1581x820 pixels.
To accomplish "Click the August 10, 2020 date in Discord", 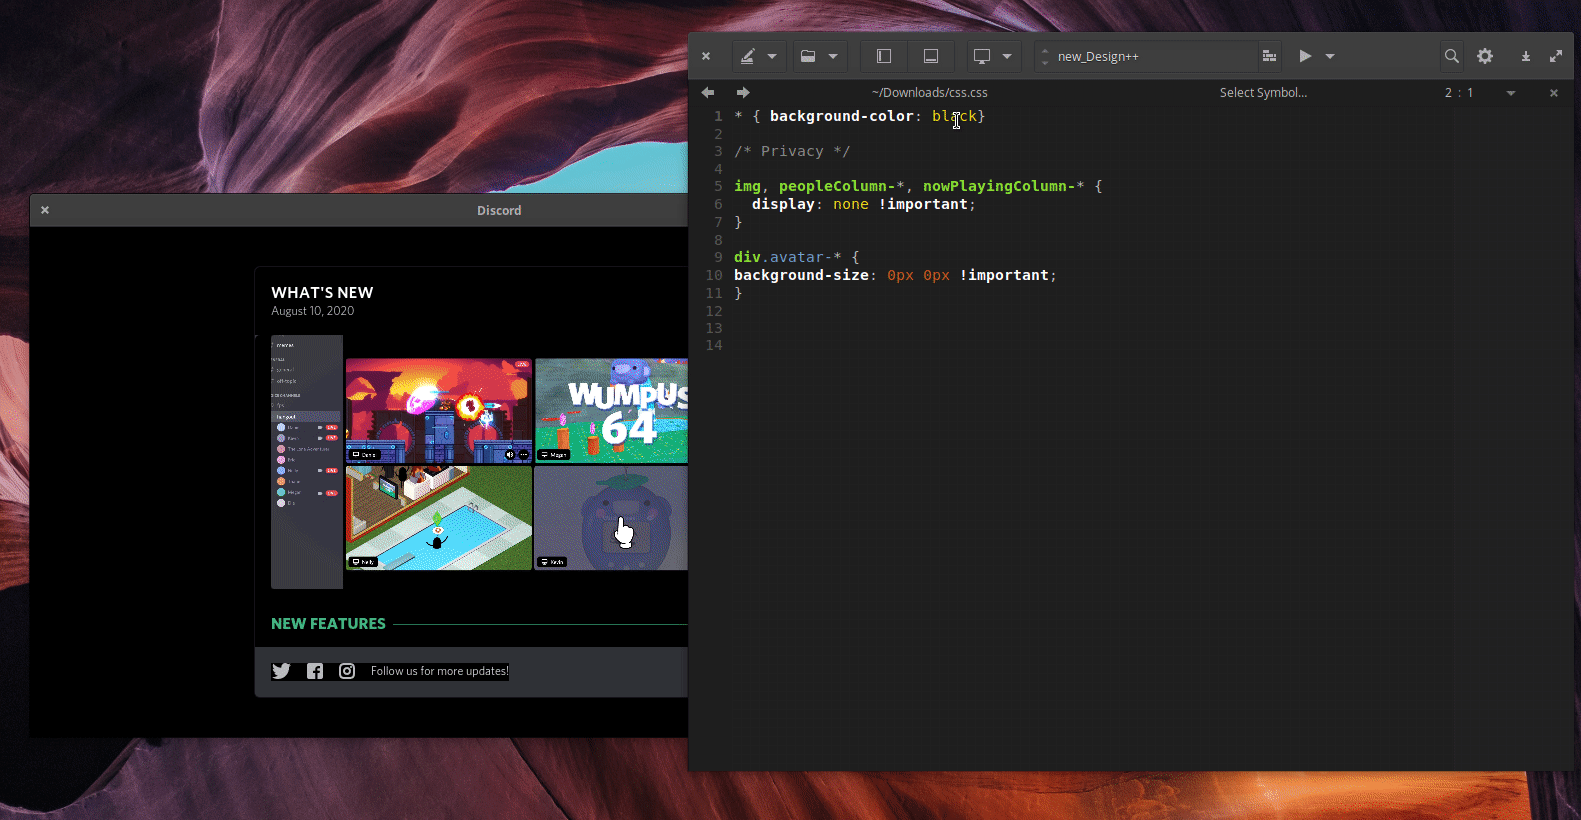I will pos(313,311).
